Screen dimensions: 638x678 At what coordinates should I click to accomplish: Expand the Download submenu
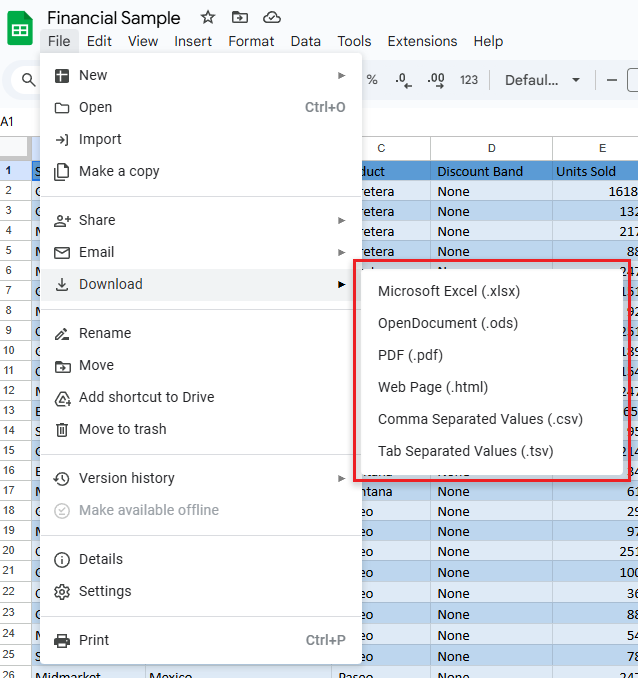click(201, 284)
